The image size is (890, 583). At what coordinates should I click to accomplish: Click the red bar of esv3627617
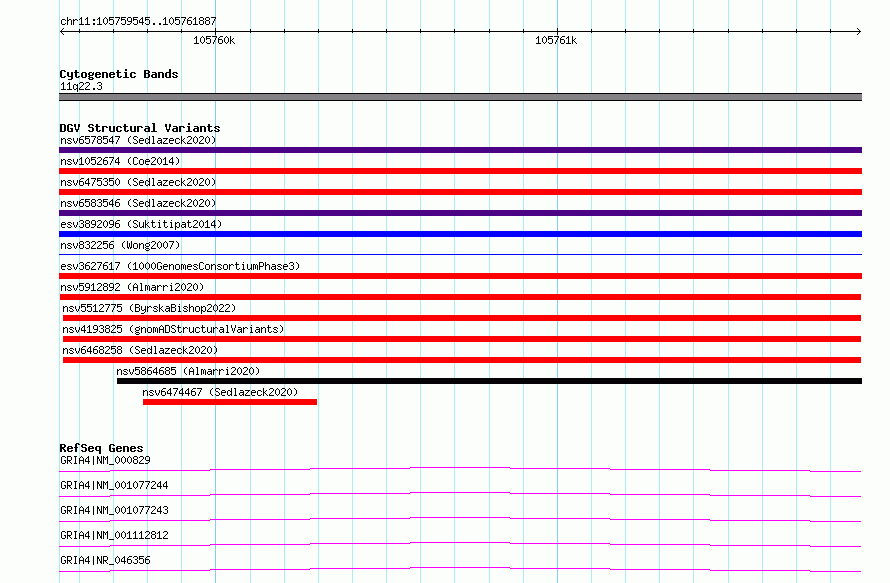click(x=460, y=276)
